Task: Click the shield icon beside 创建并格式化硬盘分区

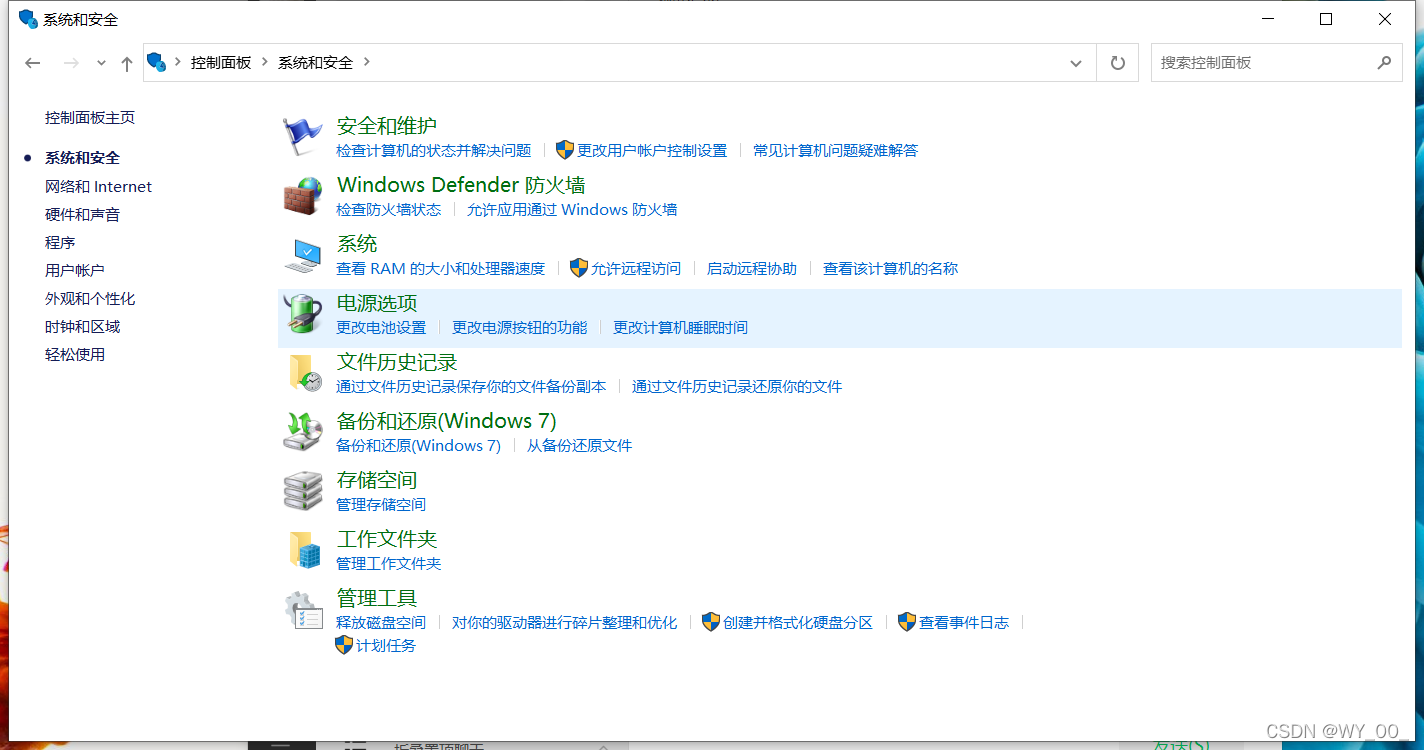Action: pos(711,622)
